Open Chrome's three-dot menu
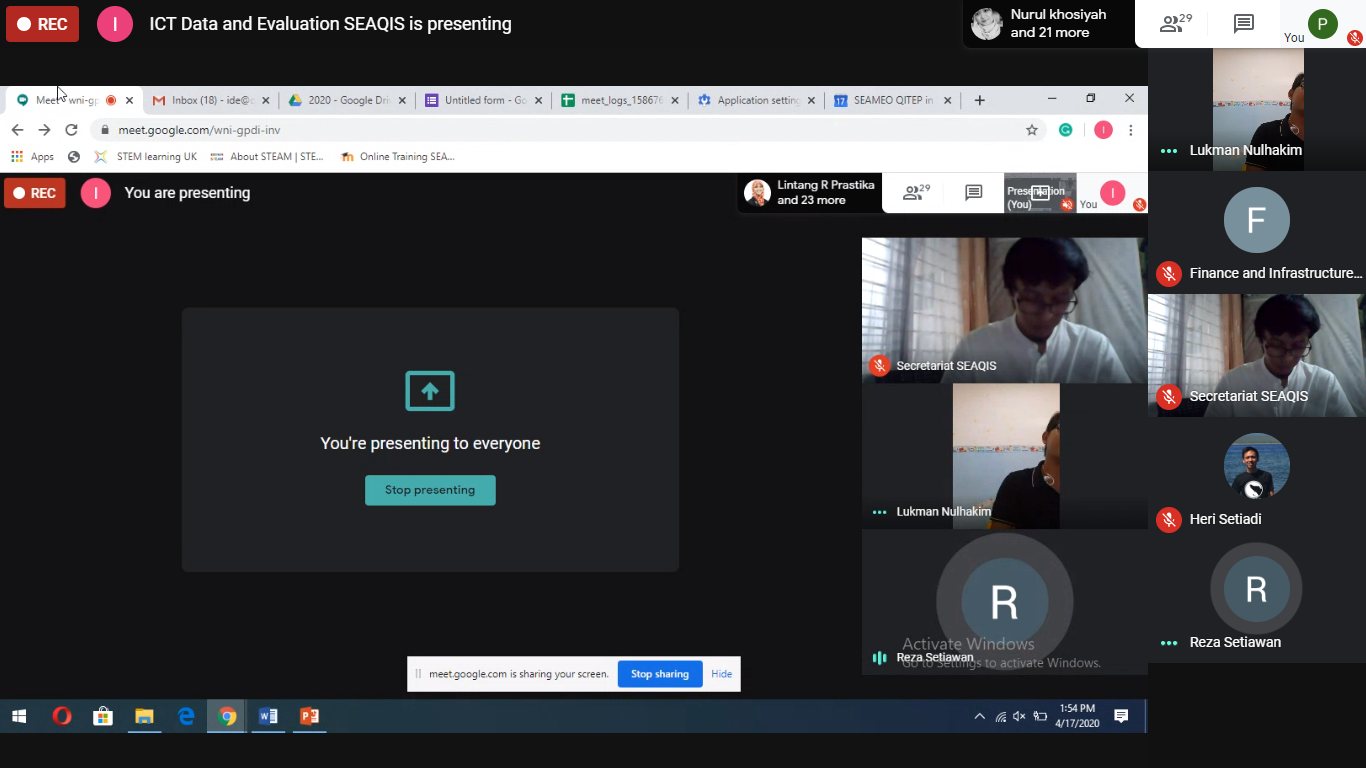The width and height of the screenshot is (1366, 768). [x=1131, y=130]
